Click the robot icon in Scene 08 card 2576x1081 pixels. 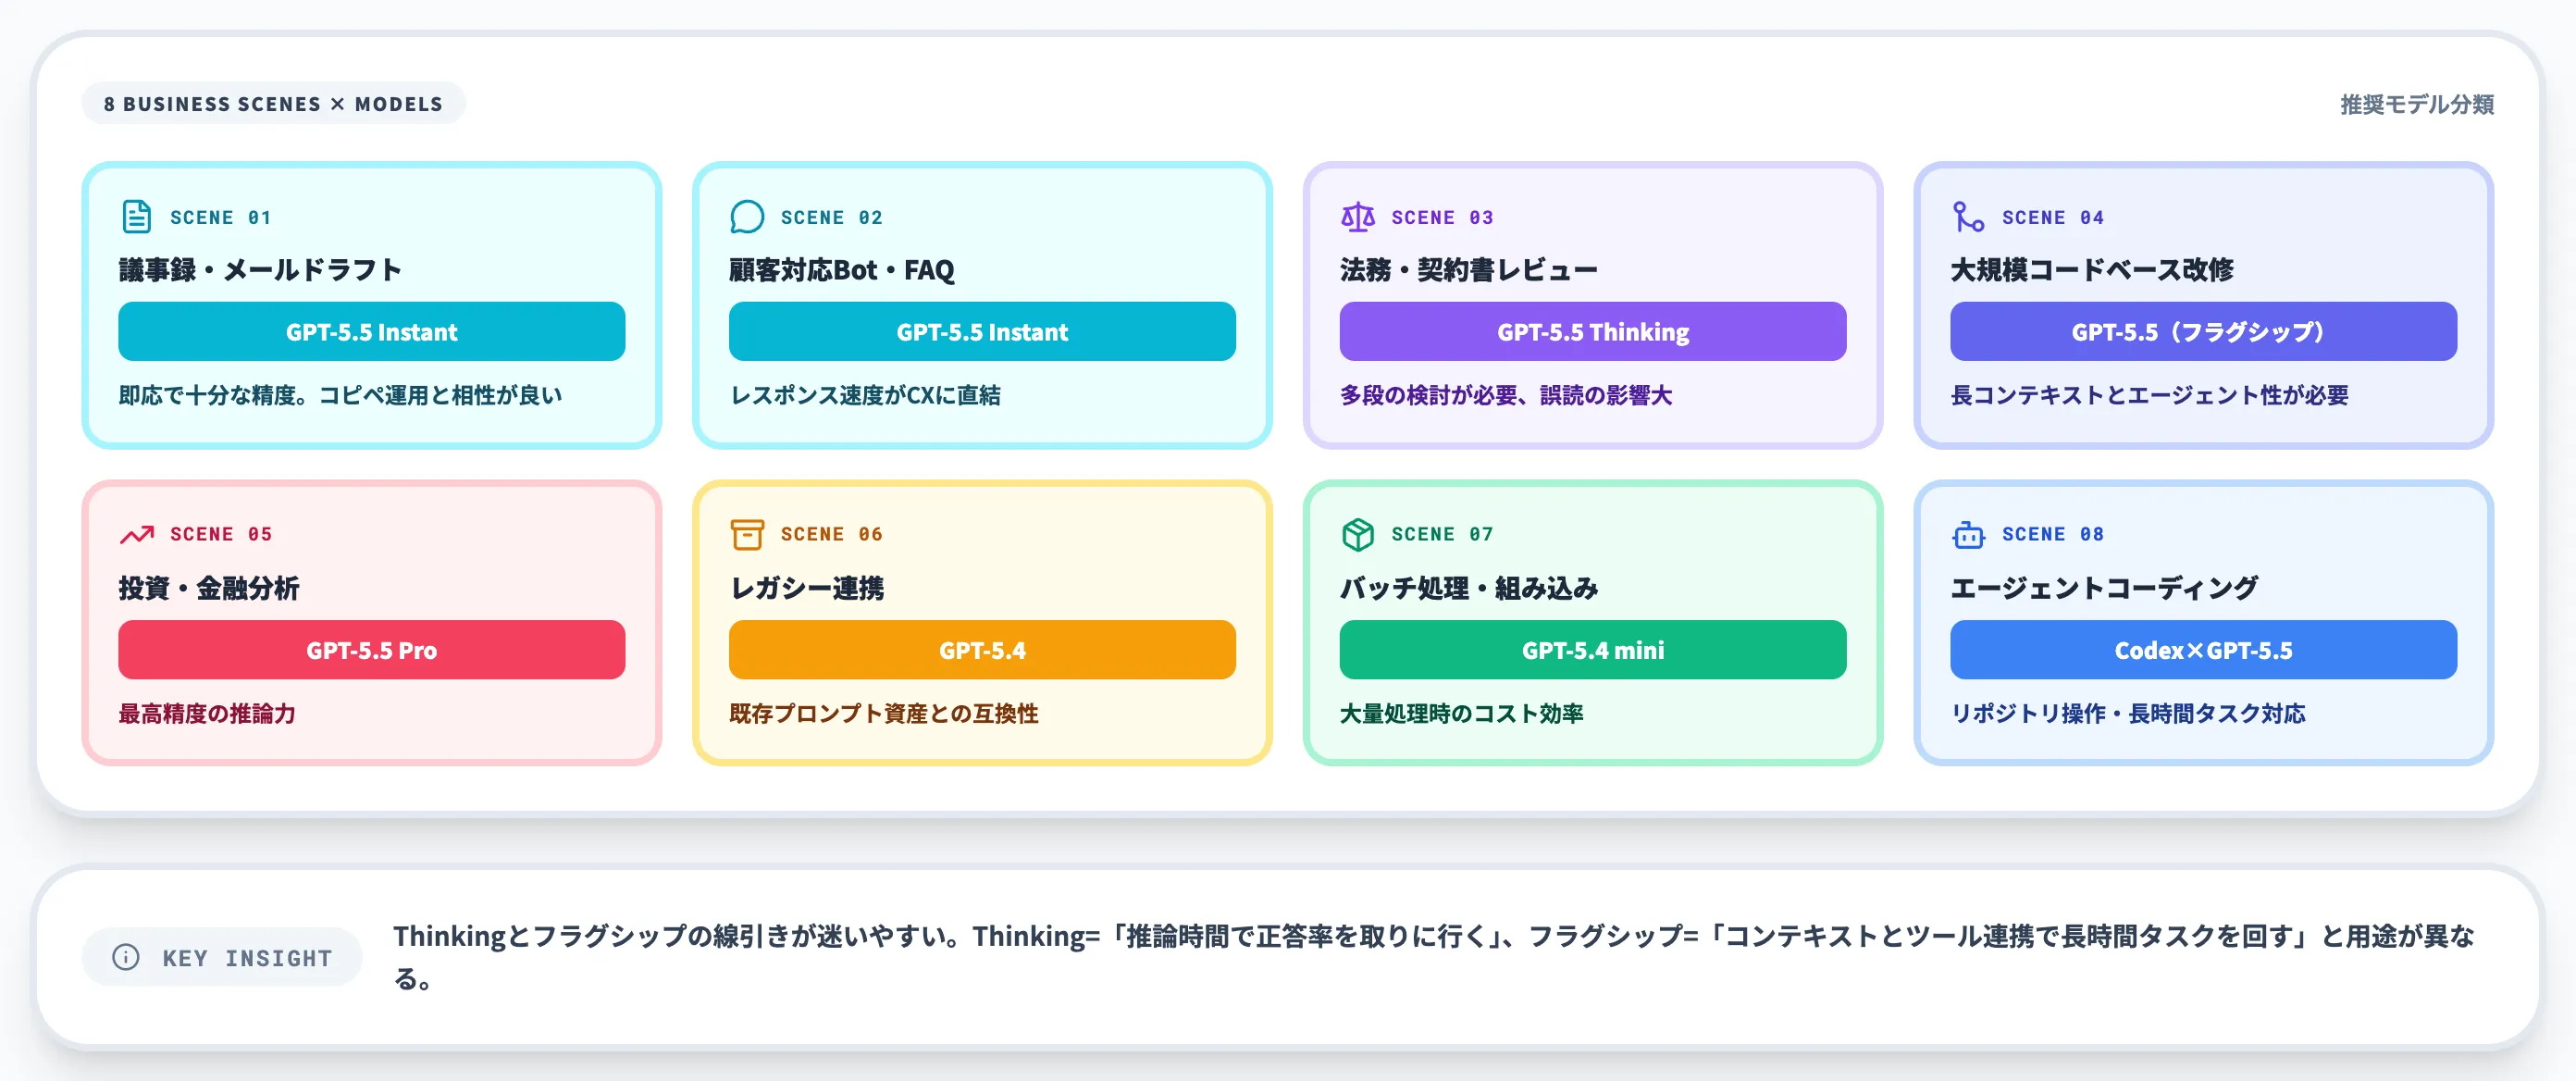[1968, 535]
